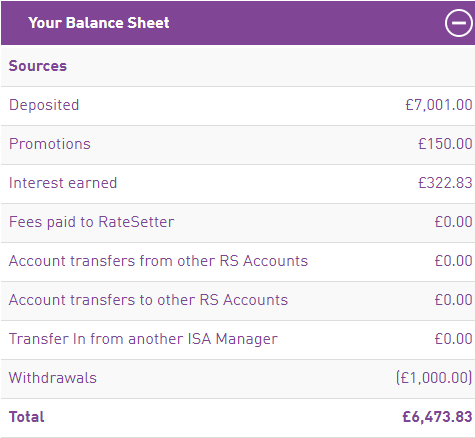Click the £6,473.83 total amount
This screenshot has width=475, height=438.
click(437, 417)
